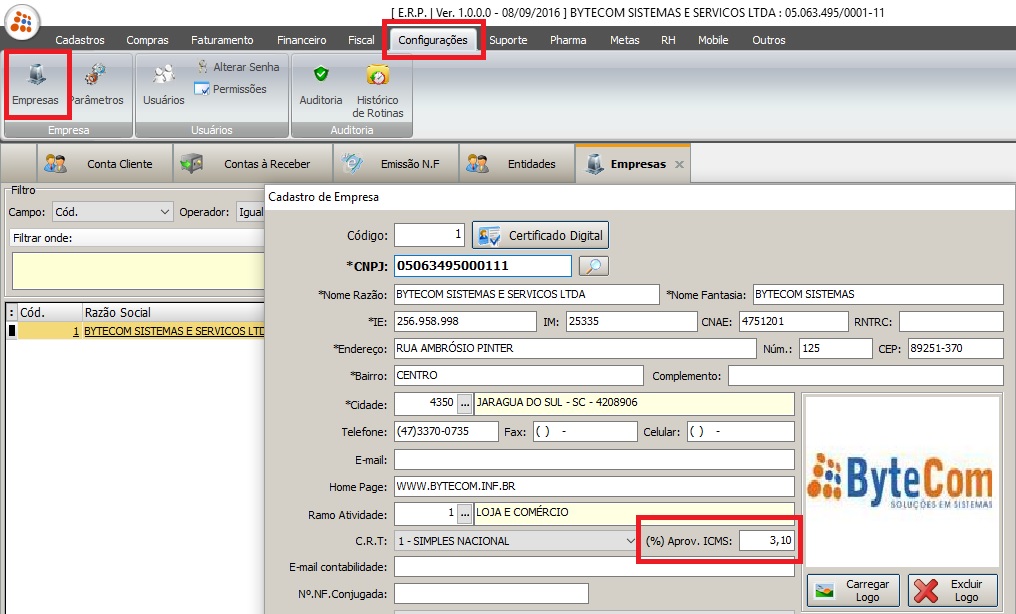This screenshot has height=614, width=1016.
Task: Open the Auditoria shield icon
Action: (x=321, y=85)
